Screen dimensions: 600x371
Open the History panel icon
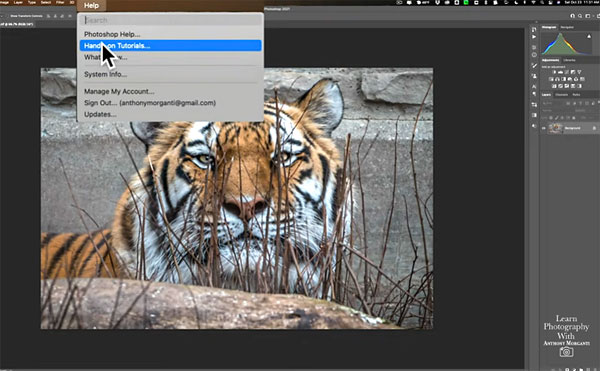pos(534,29)
